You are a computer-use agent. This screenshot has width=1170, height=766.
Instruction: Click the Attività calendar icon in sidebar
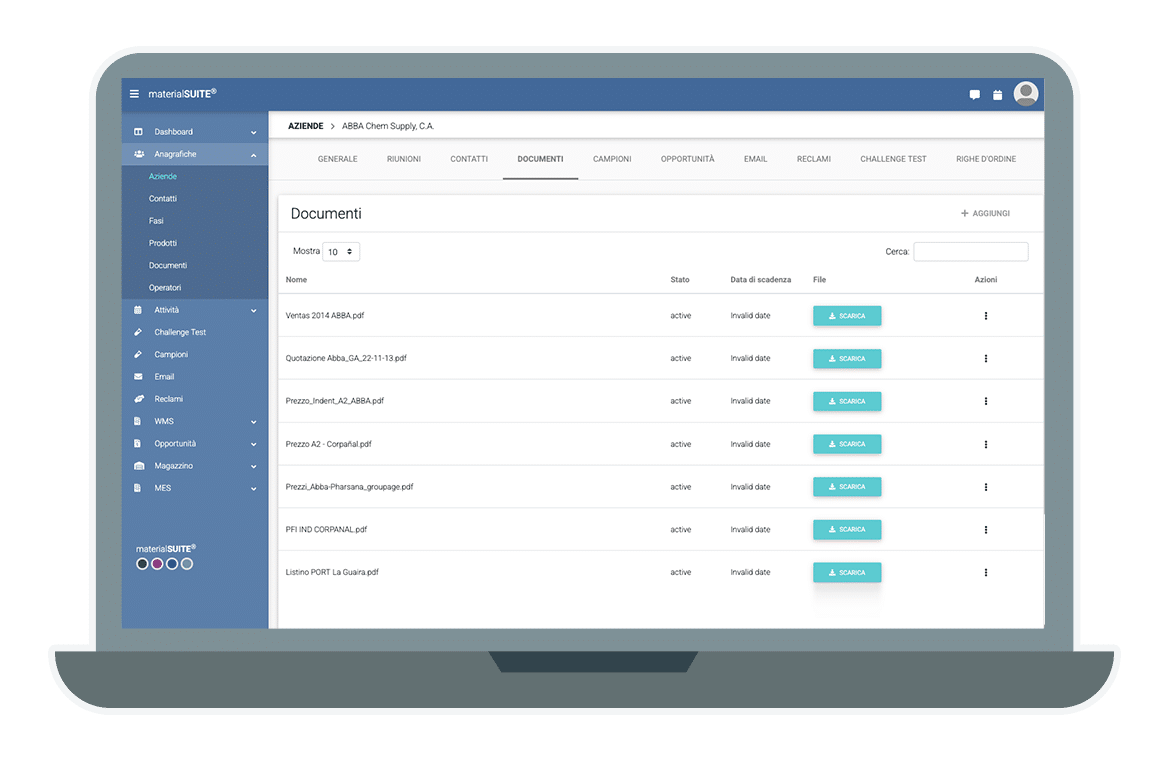click(137, 309)
